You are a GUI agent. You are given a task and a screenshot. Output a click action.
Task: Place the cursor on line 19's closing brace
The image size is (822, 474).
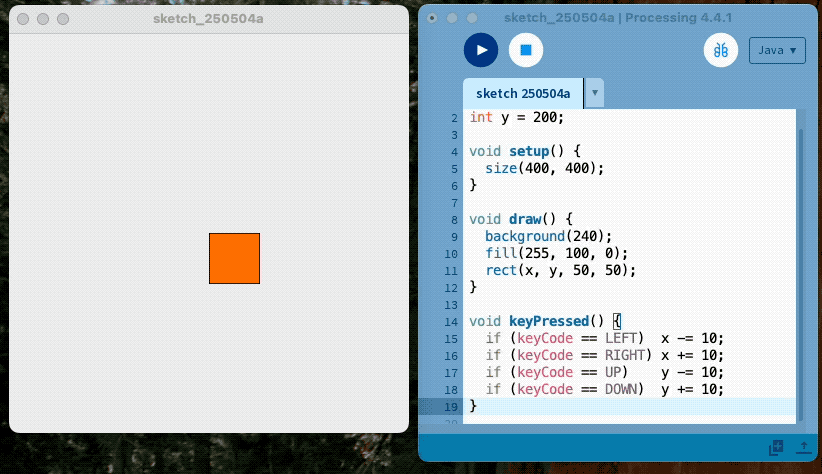pos(474,406)
